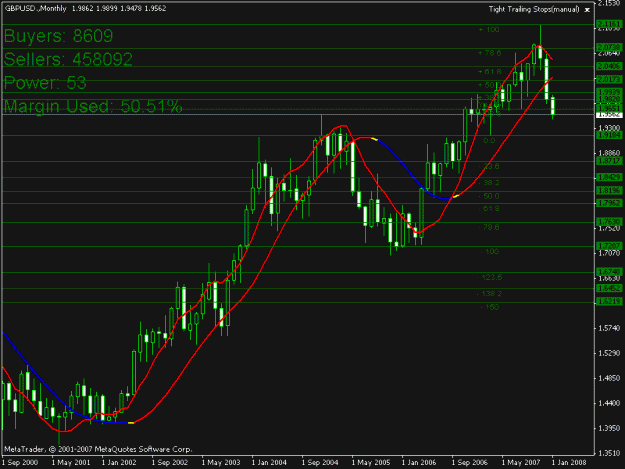Click the 1.9300 price scale value
The width and height of the screenshot is (625, 469).
(609, 128)
